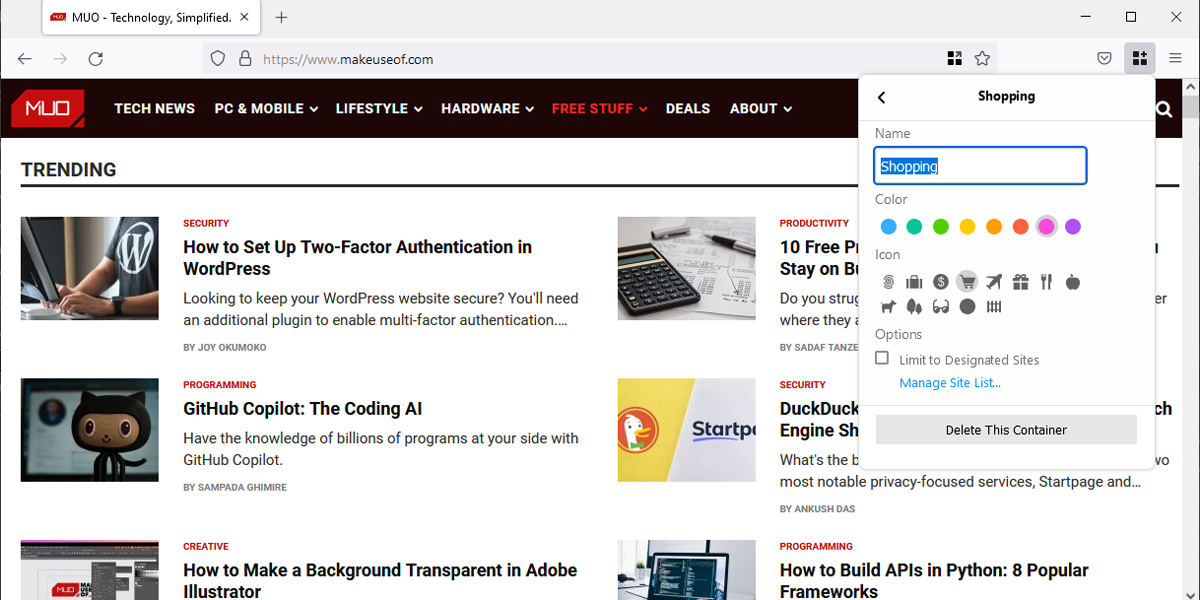Choose the pink container color
Viewport: 1200px width, 600px height.
(1046, 226)
